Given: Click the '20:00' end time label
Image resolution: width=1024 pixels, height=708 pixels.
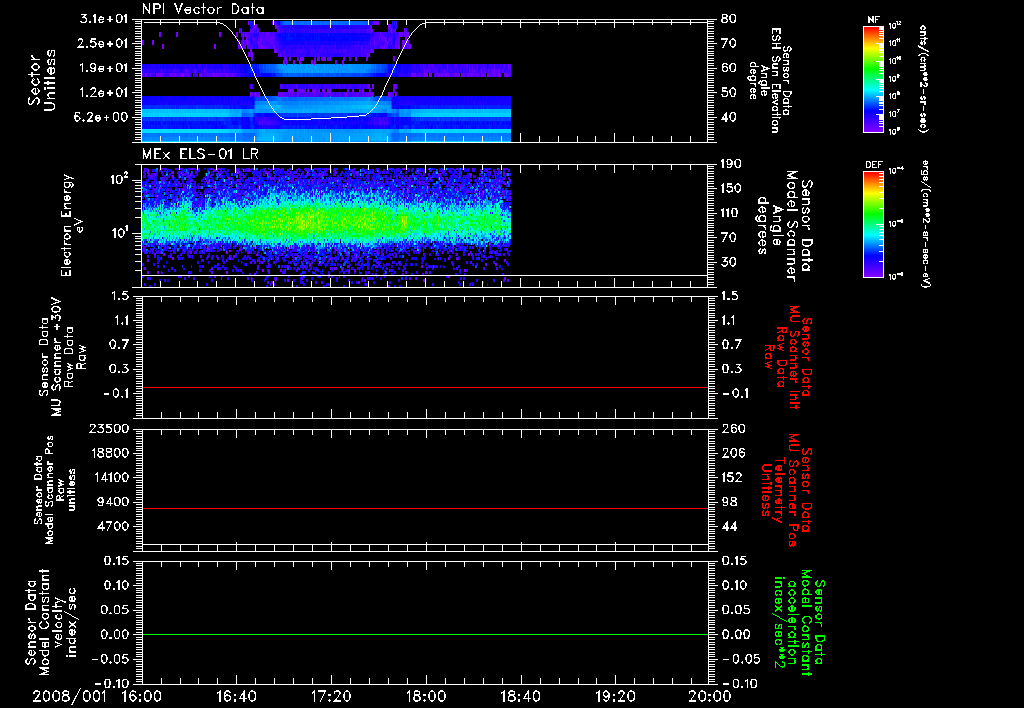Looking at the screenshot, I should click(x=710, y=696).
